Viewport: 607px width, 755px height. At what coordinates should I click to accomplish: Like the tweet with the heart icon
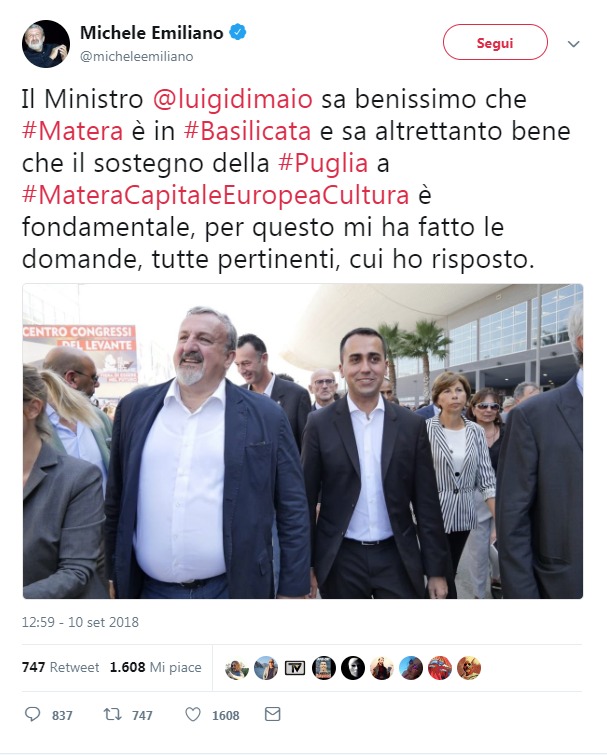click(193, 714)
